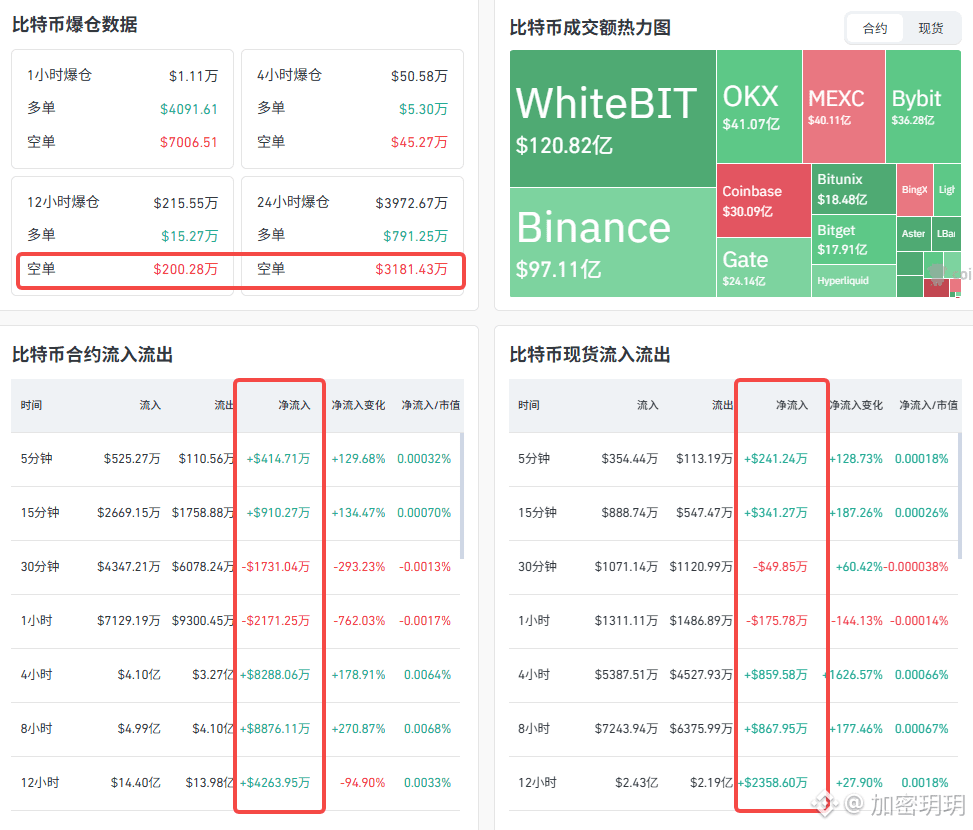
Task: Click spot inflow value $5387.51万
Action: click(626, 675)
